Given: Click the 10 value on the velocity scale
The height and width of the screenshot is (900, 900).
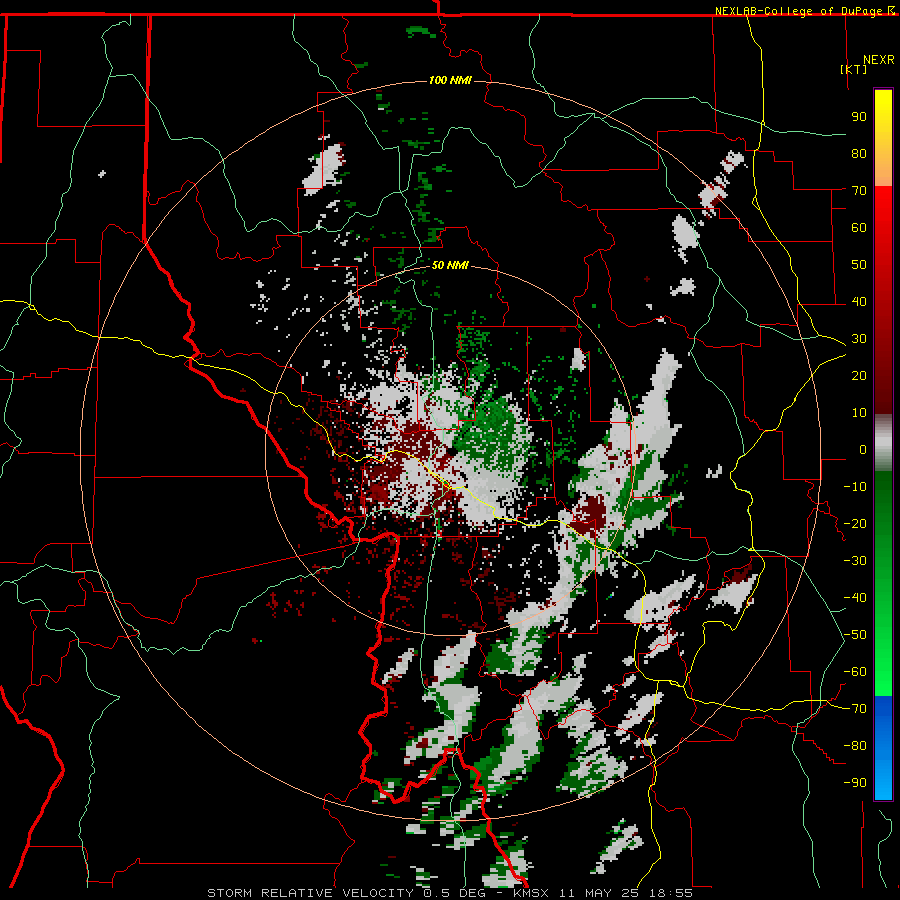Looking at the screenshot, I should (859, 413).
